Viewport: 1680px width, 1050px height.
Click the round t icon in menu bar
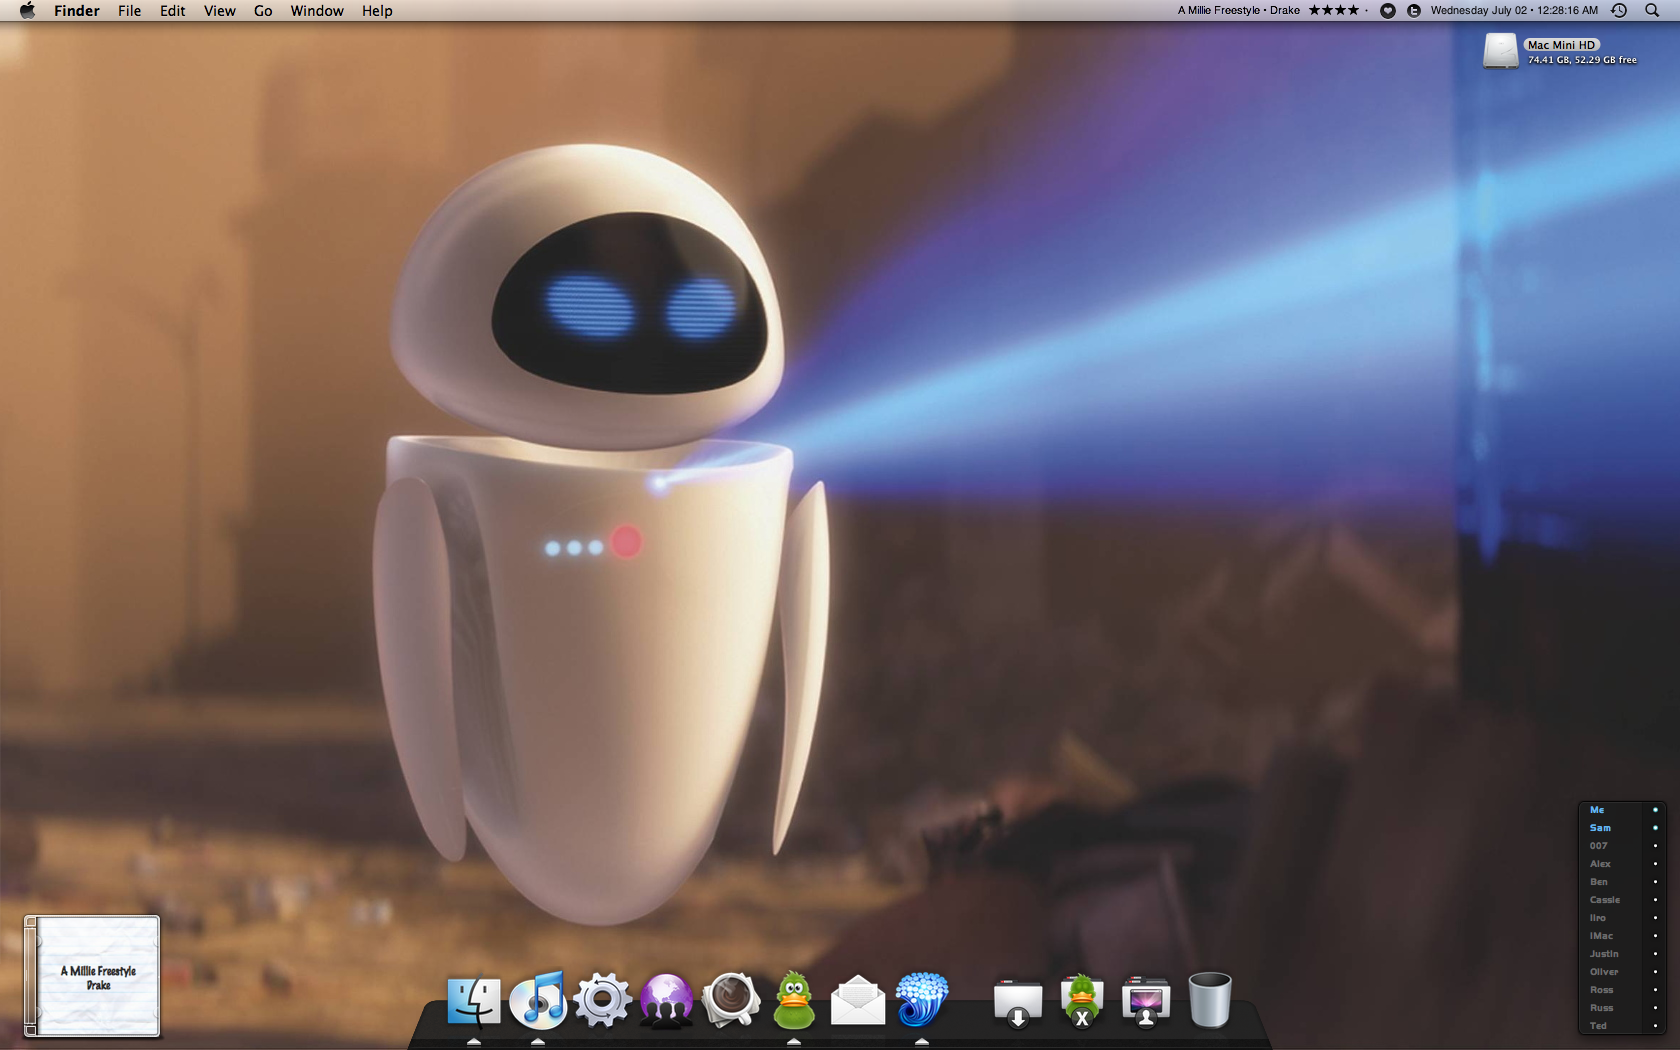point(1414,10)
